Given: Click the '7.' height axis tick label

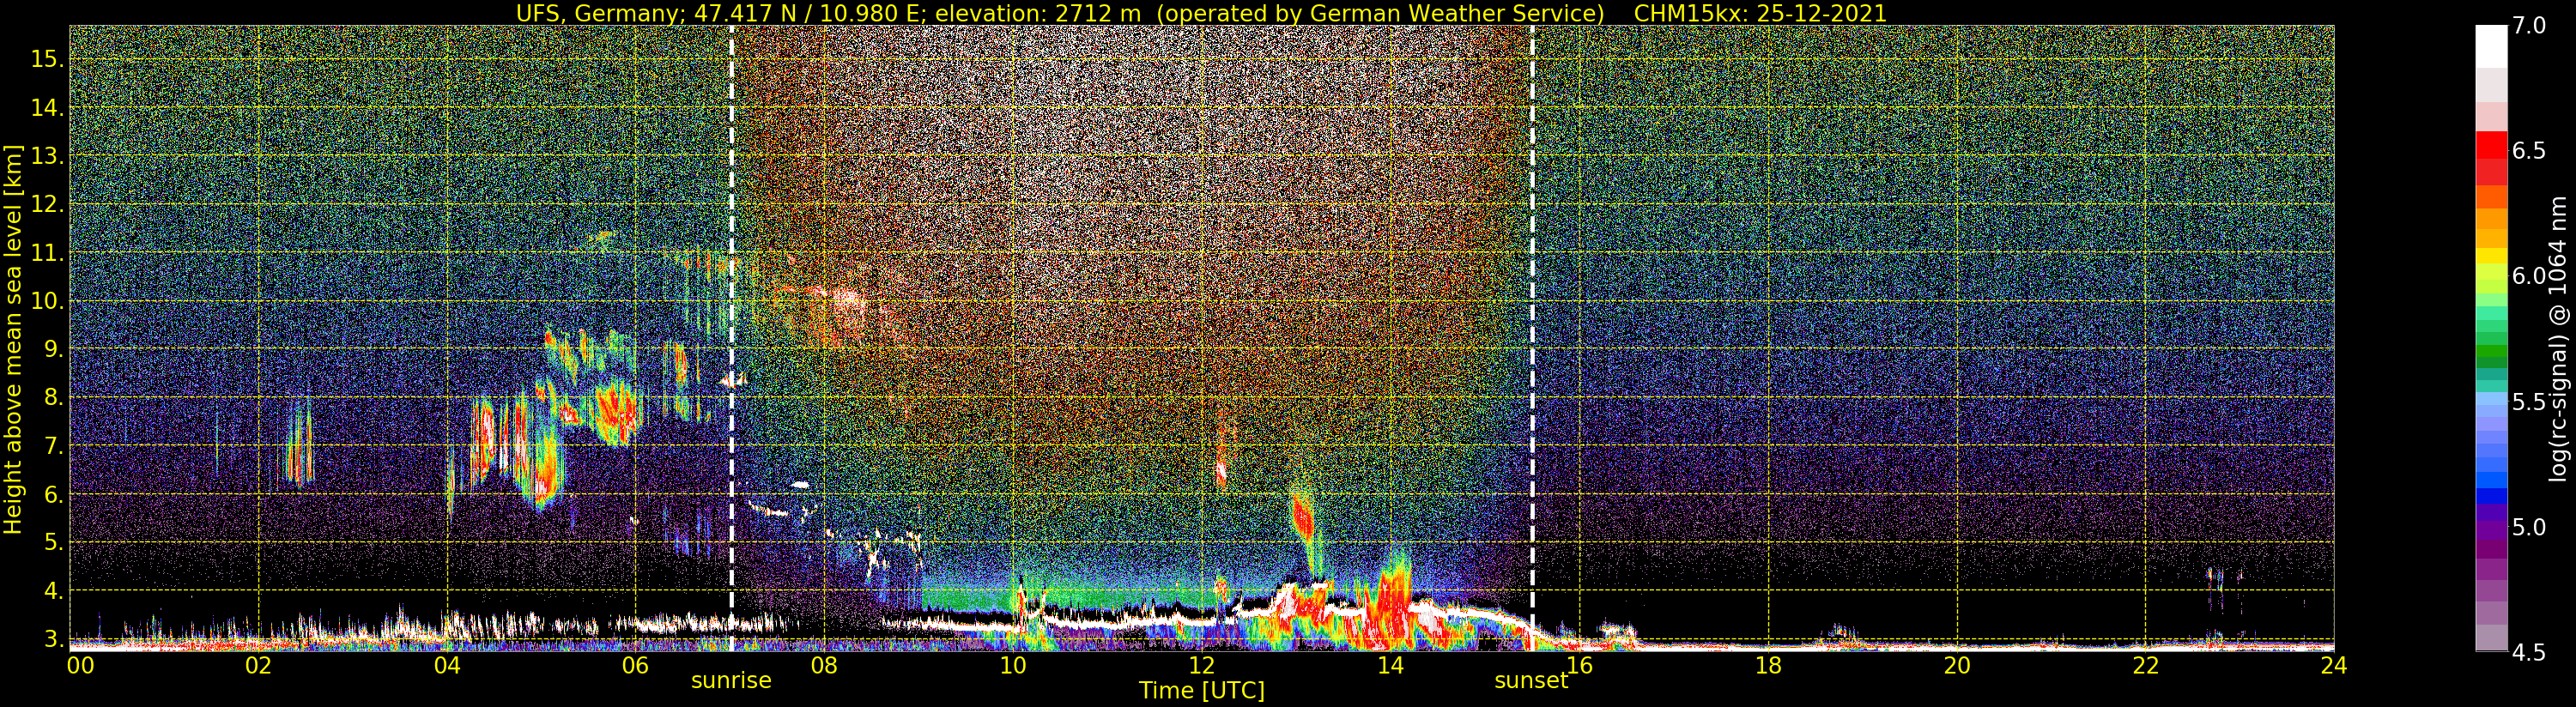Looking at the screenshot, I should pyautogui.click(x=53, y=446).
